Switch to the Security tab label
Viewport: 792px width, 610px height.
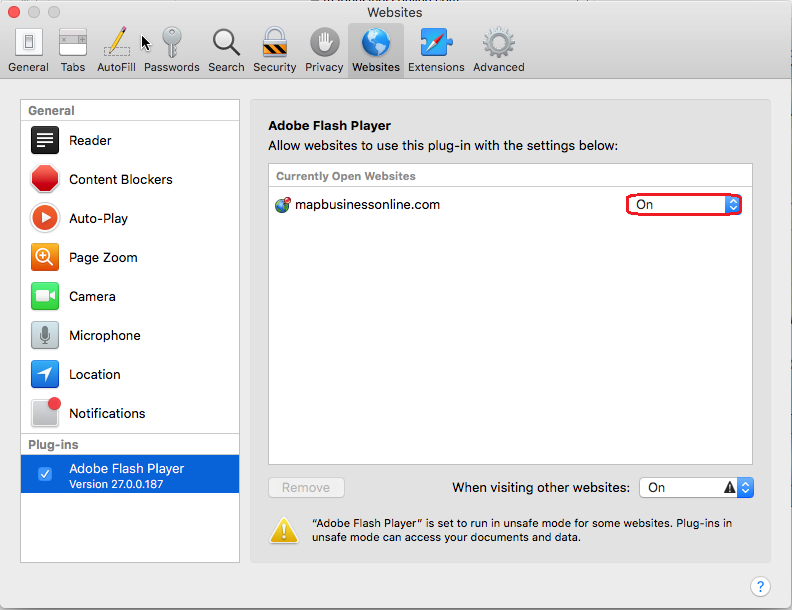(275, 67)
